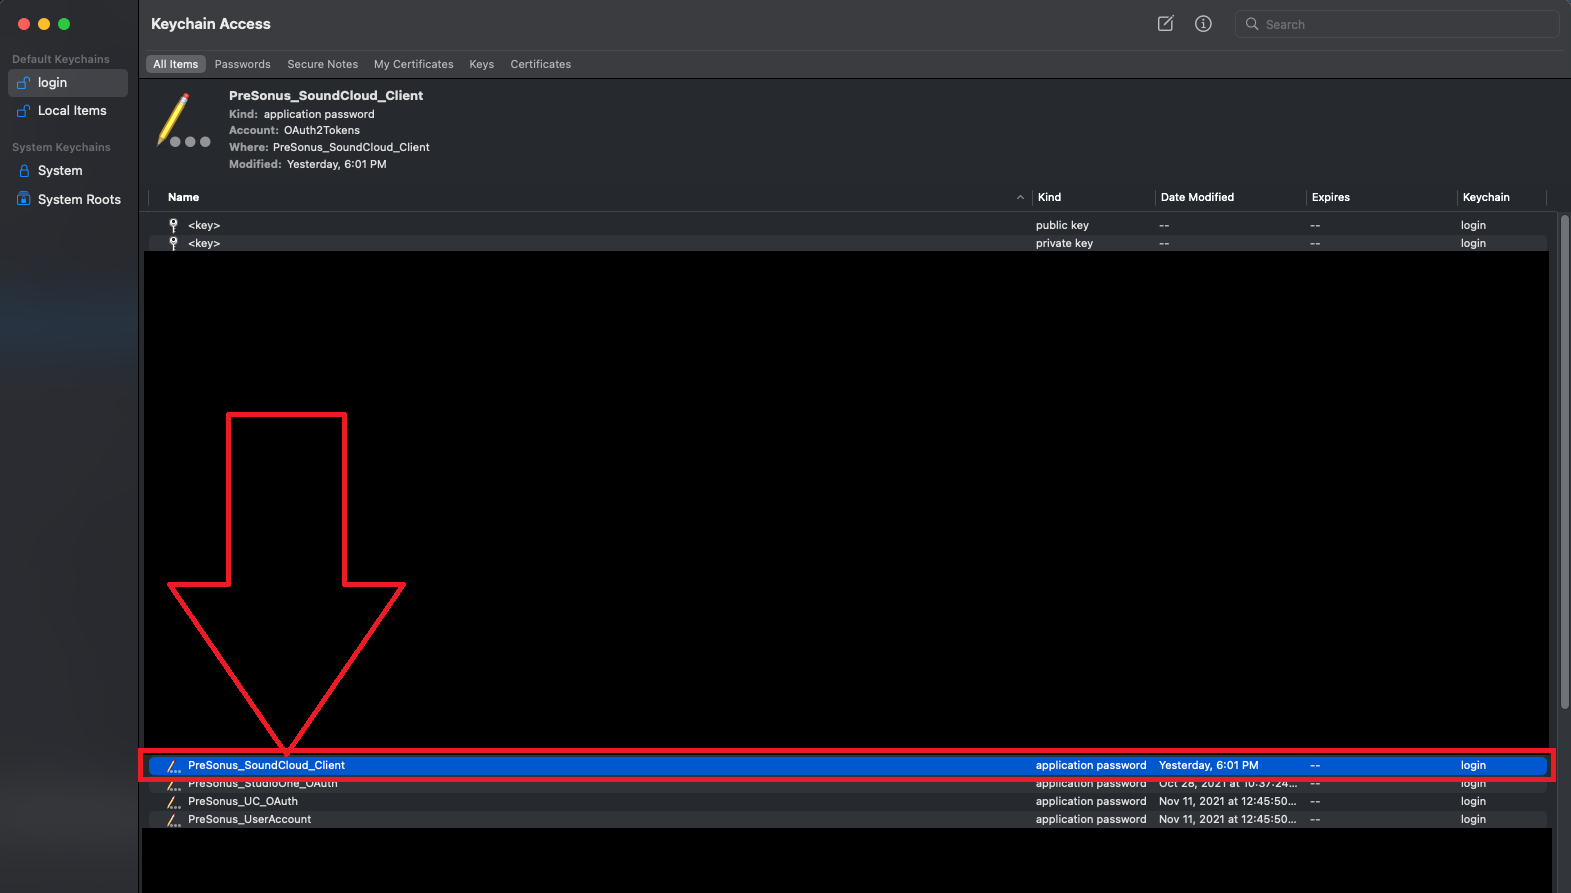Sort the list by Kind column
This screenshot has width=1571, height=893.
1049,197
